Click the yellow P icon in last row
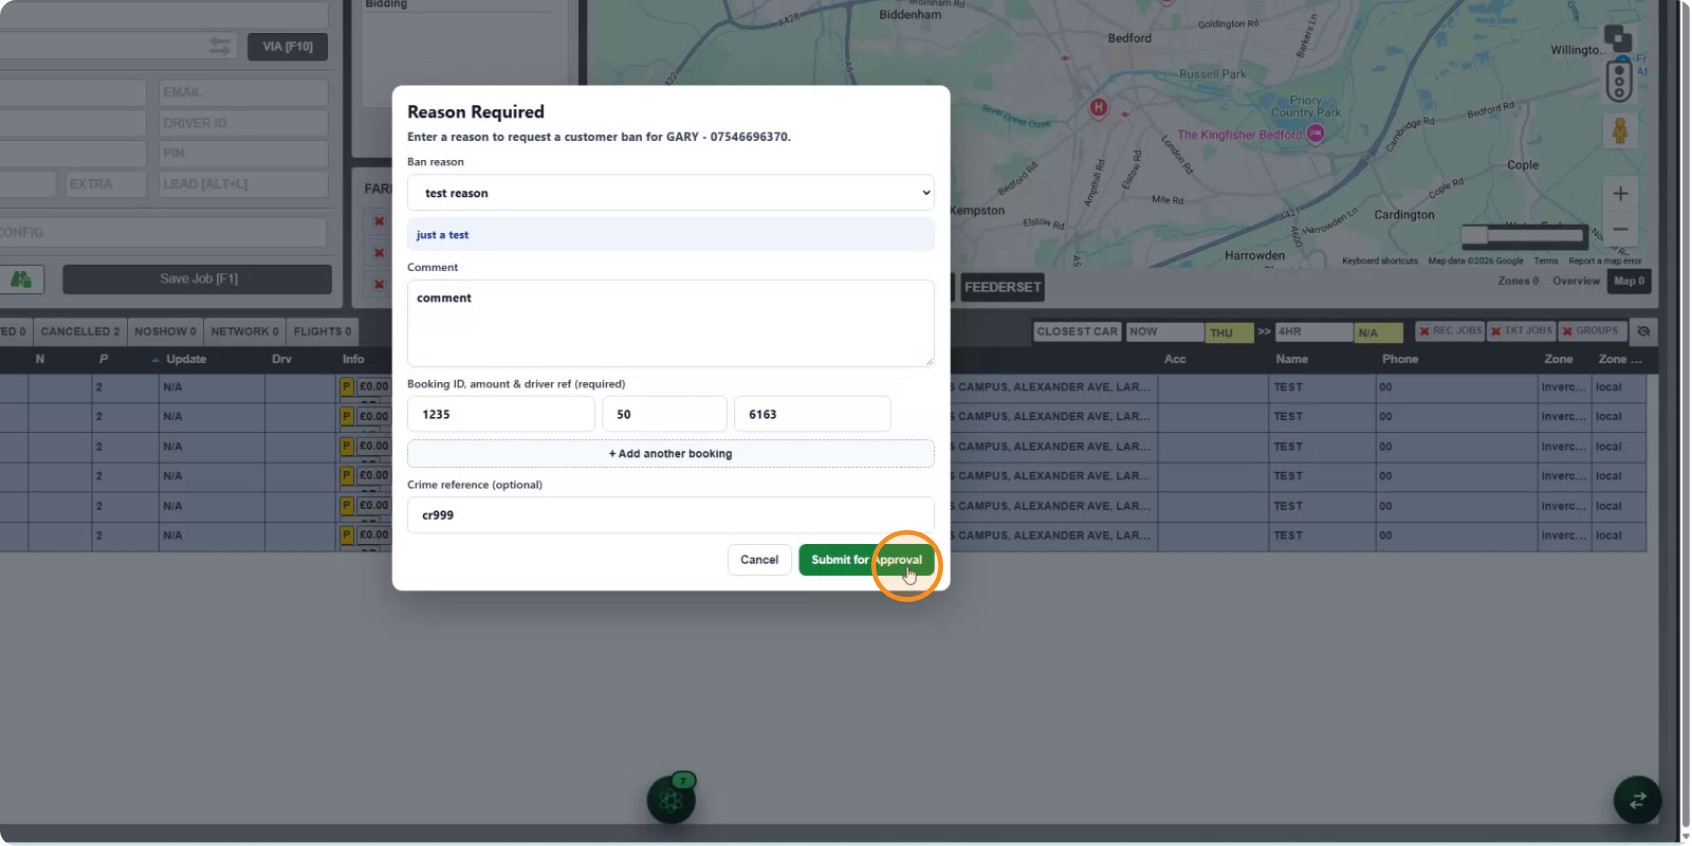This screenshot has height=846, width=1692. click(x=347, y=535)
